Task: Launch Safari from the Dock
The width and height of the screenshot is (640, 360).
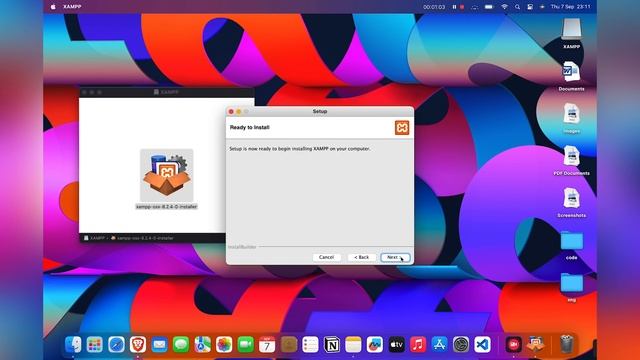Action: coord(116,344)
